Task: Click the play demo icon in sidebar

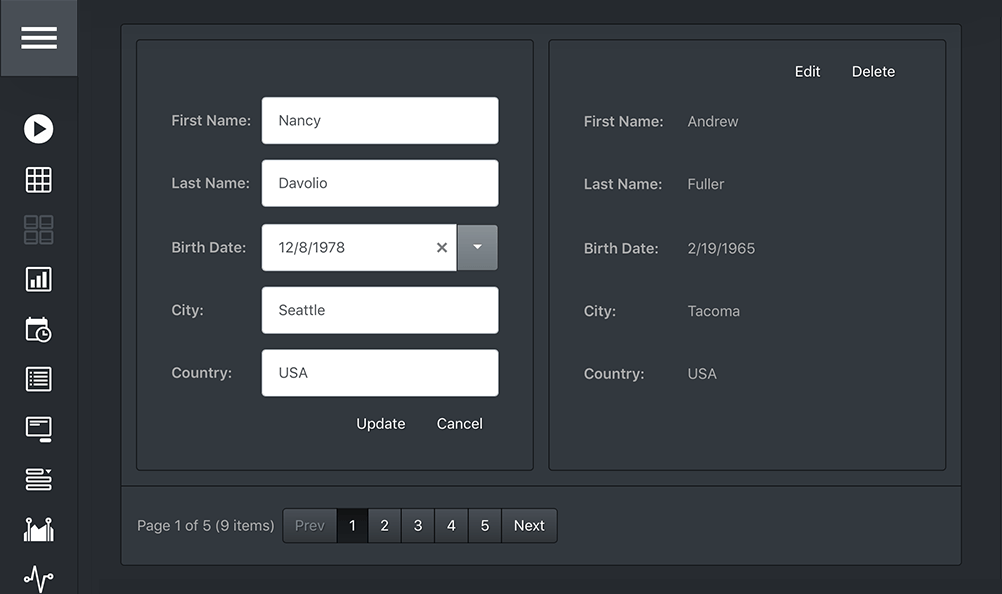Action: tap(38, 129)
